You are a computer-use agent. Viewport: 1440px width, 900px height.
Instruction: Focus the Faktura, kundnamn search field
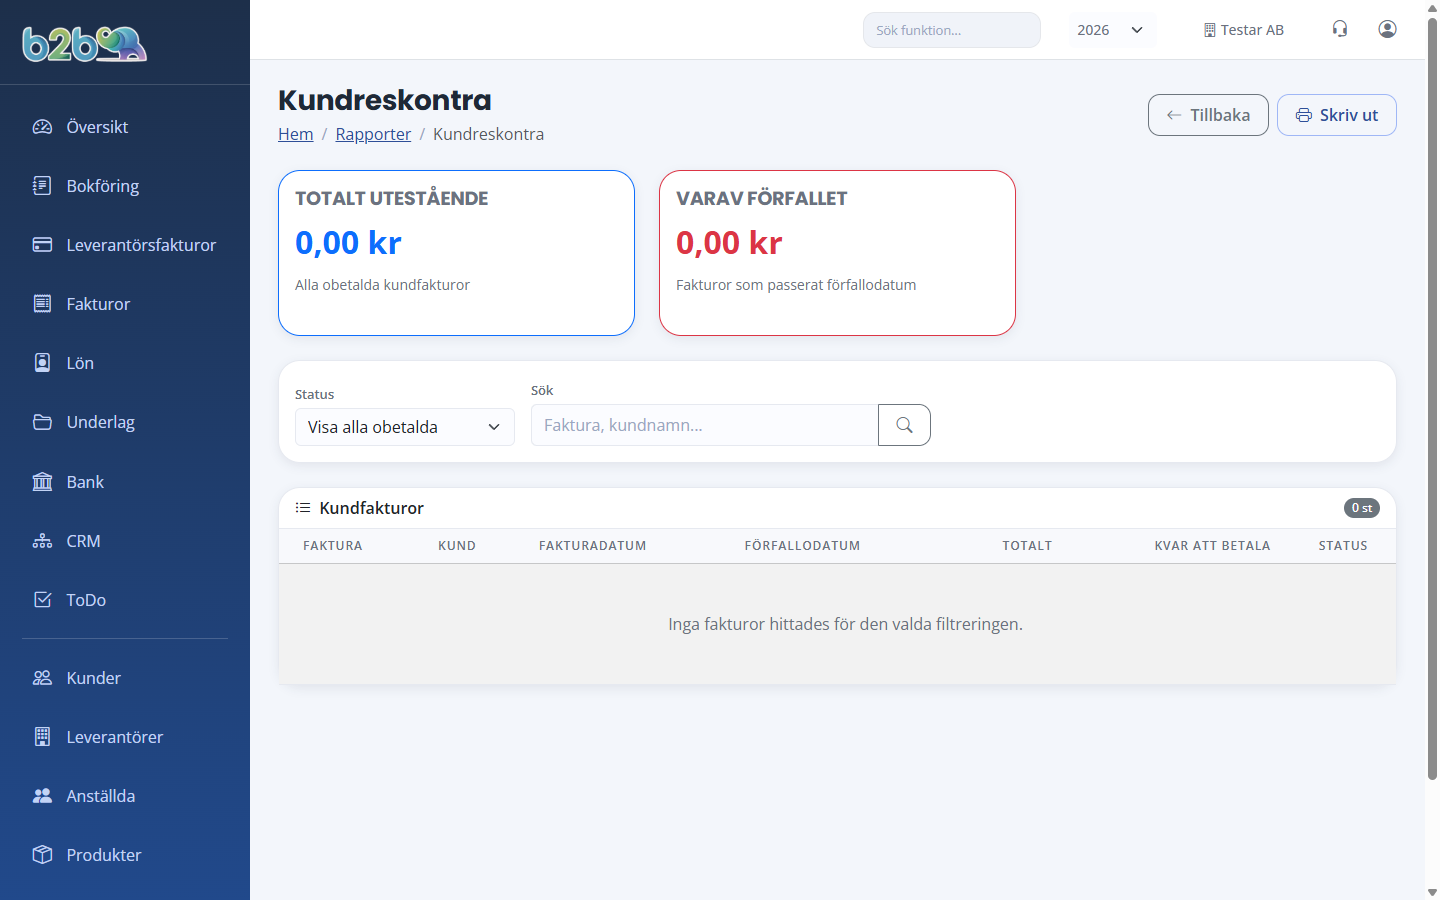coord(705,425)
